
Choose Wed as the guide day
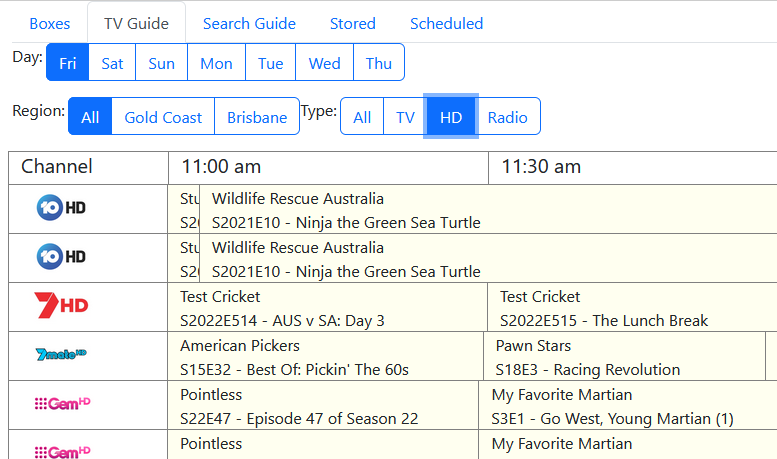[325, 62]
